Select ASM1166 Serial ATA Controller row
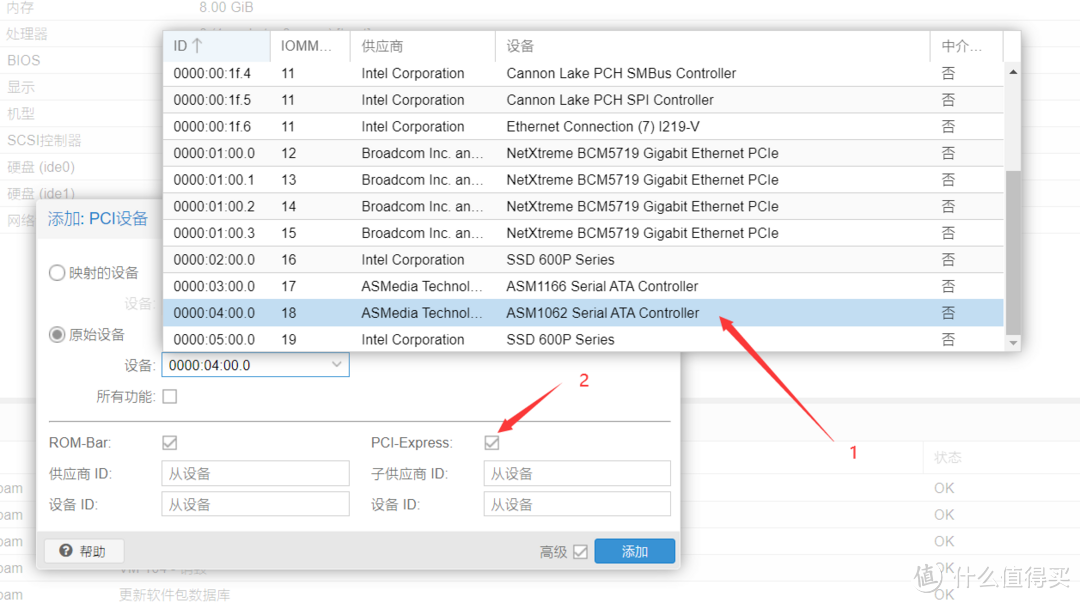The image size is (1080, 603). point(602,286)
